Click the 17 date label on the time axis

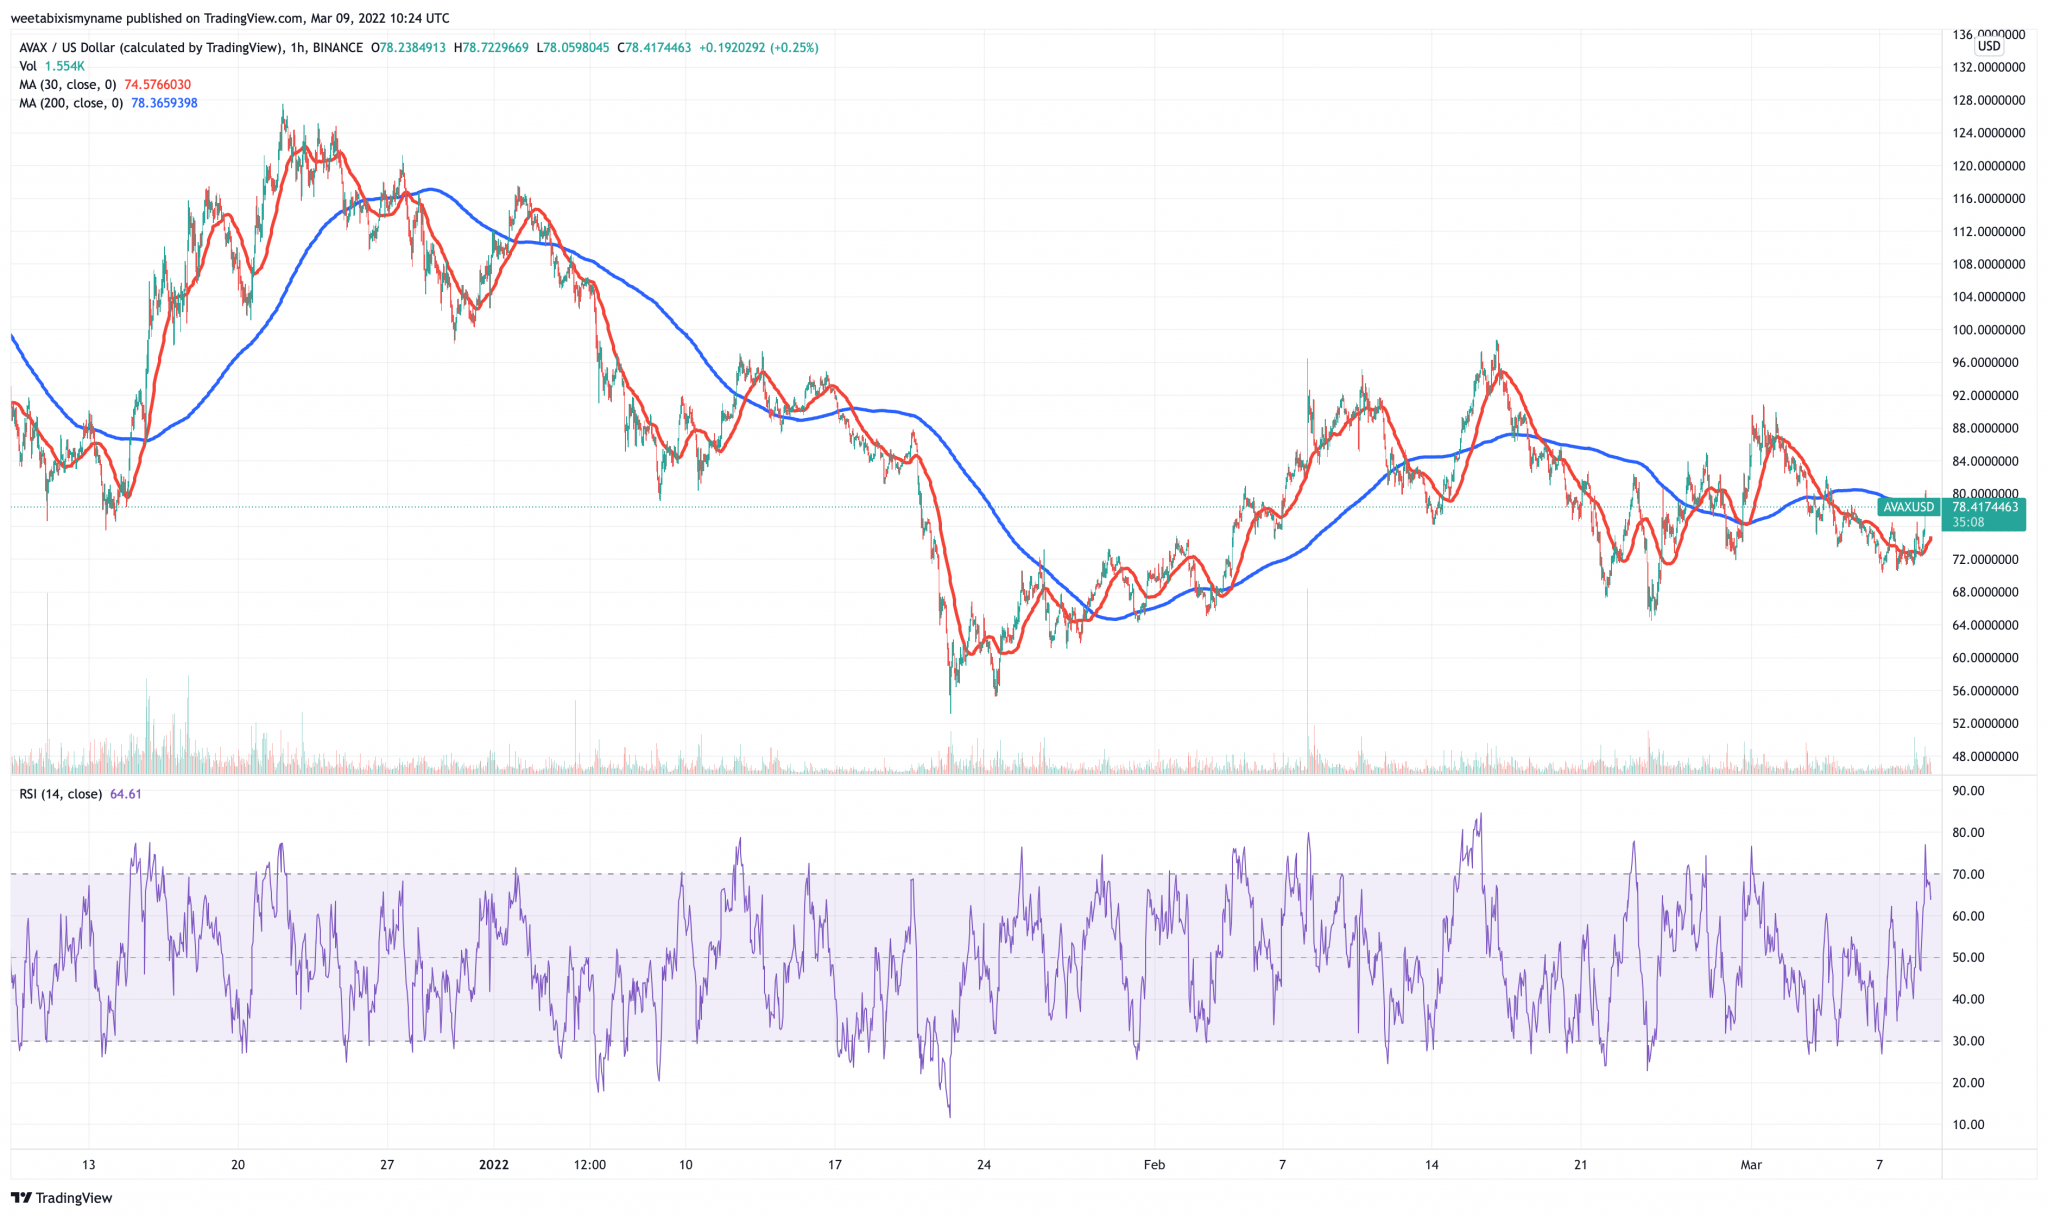(x=835, y=1164)
